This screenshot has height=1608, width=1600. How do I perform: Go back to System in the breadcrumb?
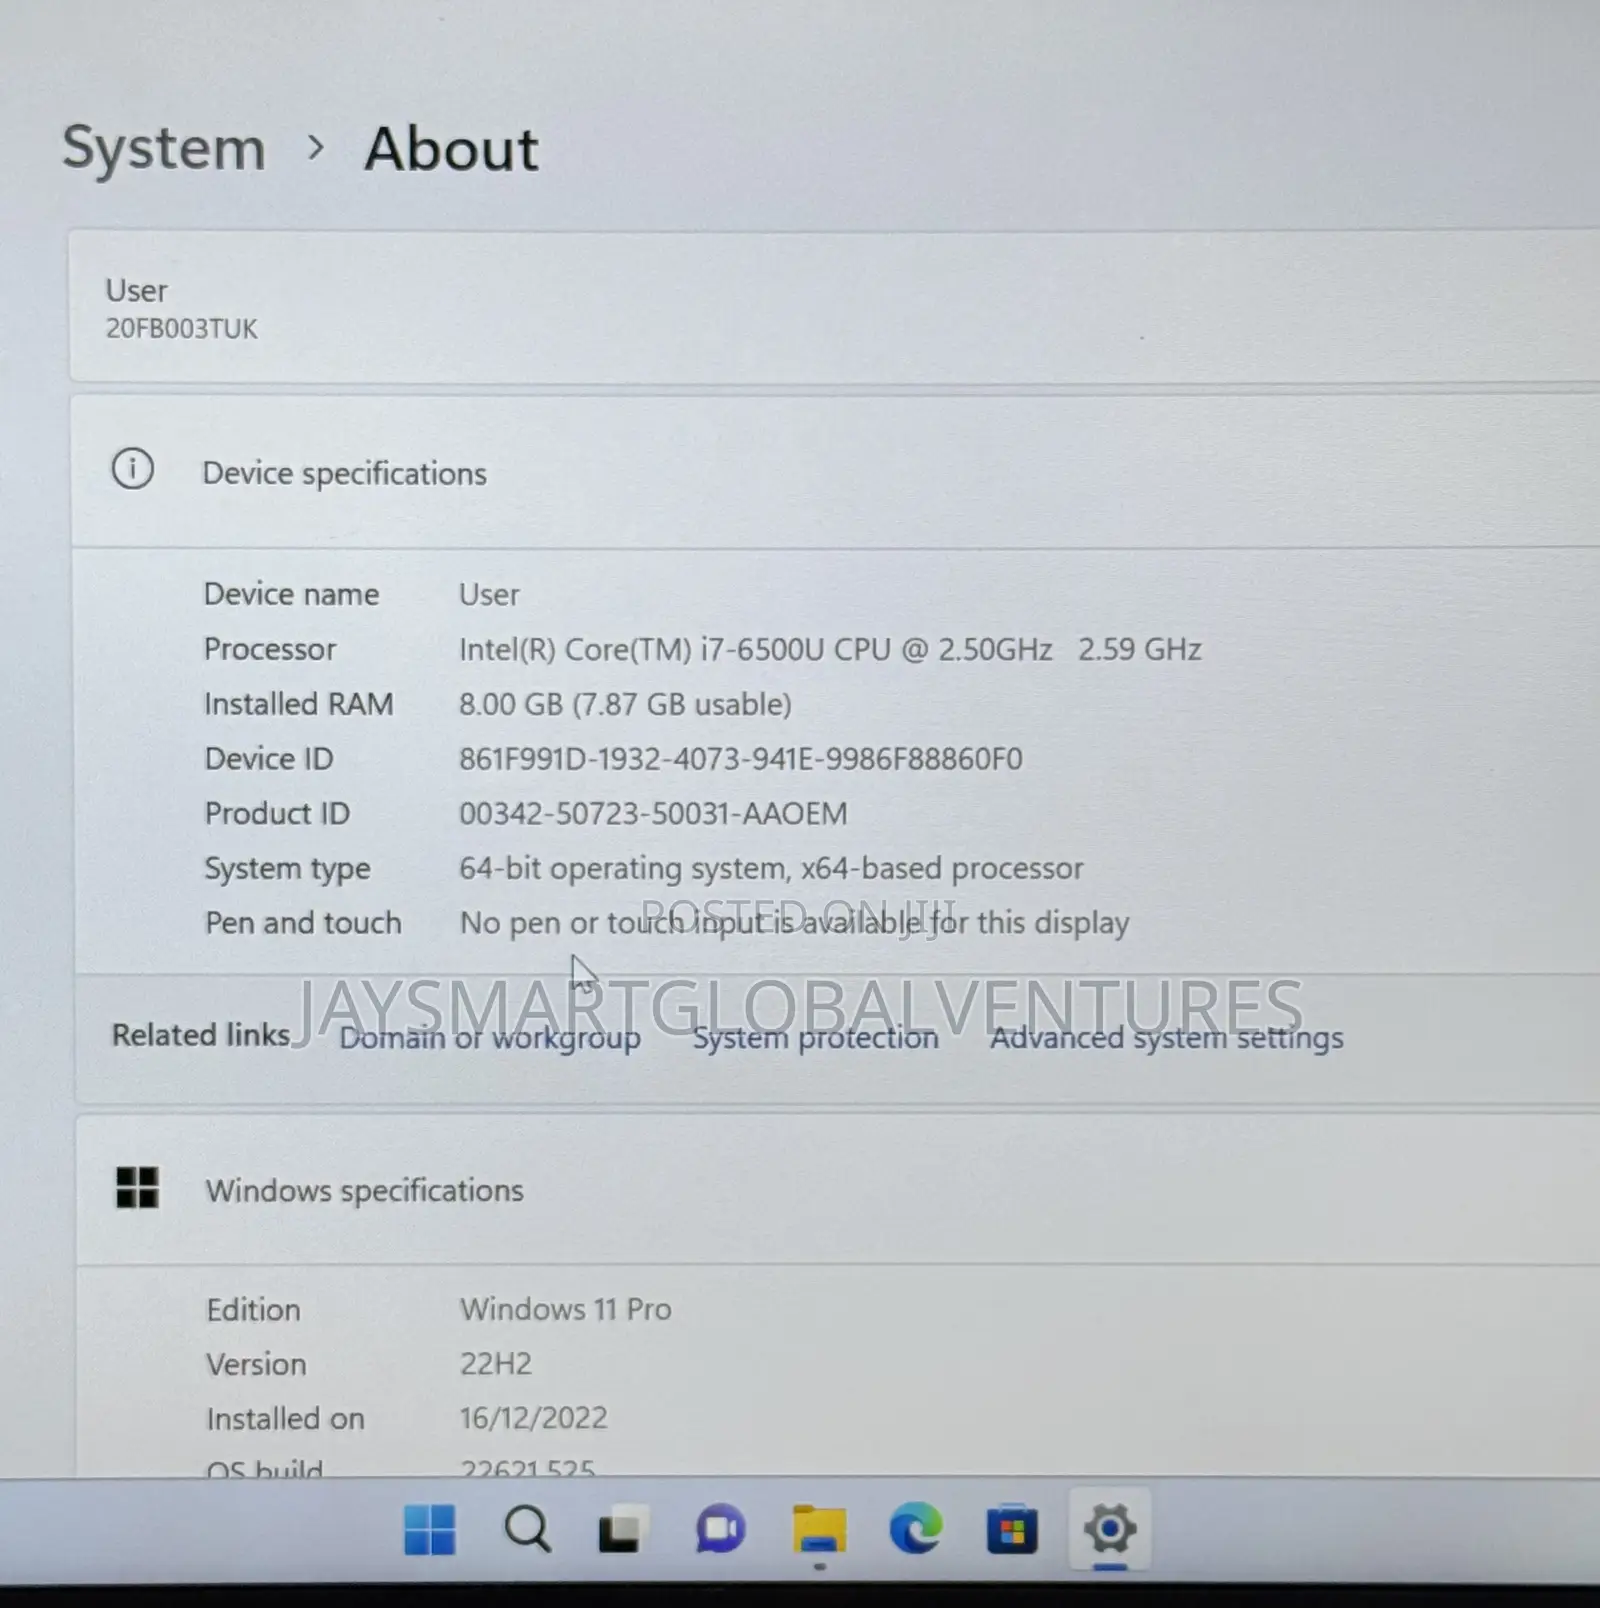tap(164, 150)
